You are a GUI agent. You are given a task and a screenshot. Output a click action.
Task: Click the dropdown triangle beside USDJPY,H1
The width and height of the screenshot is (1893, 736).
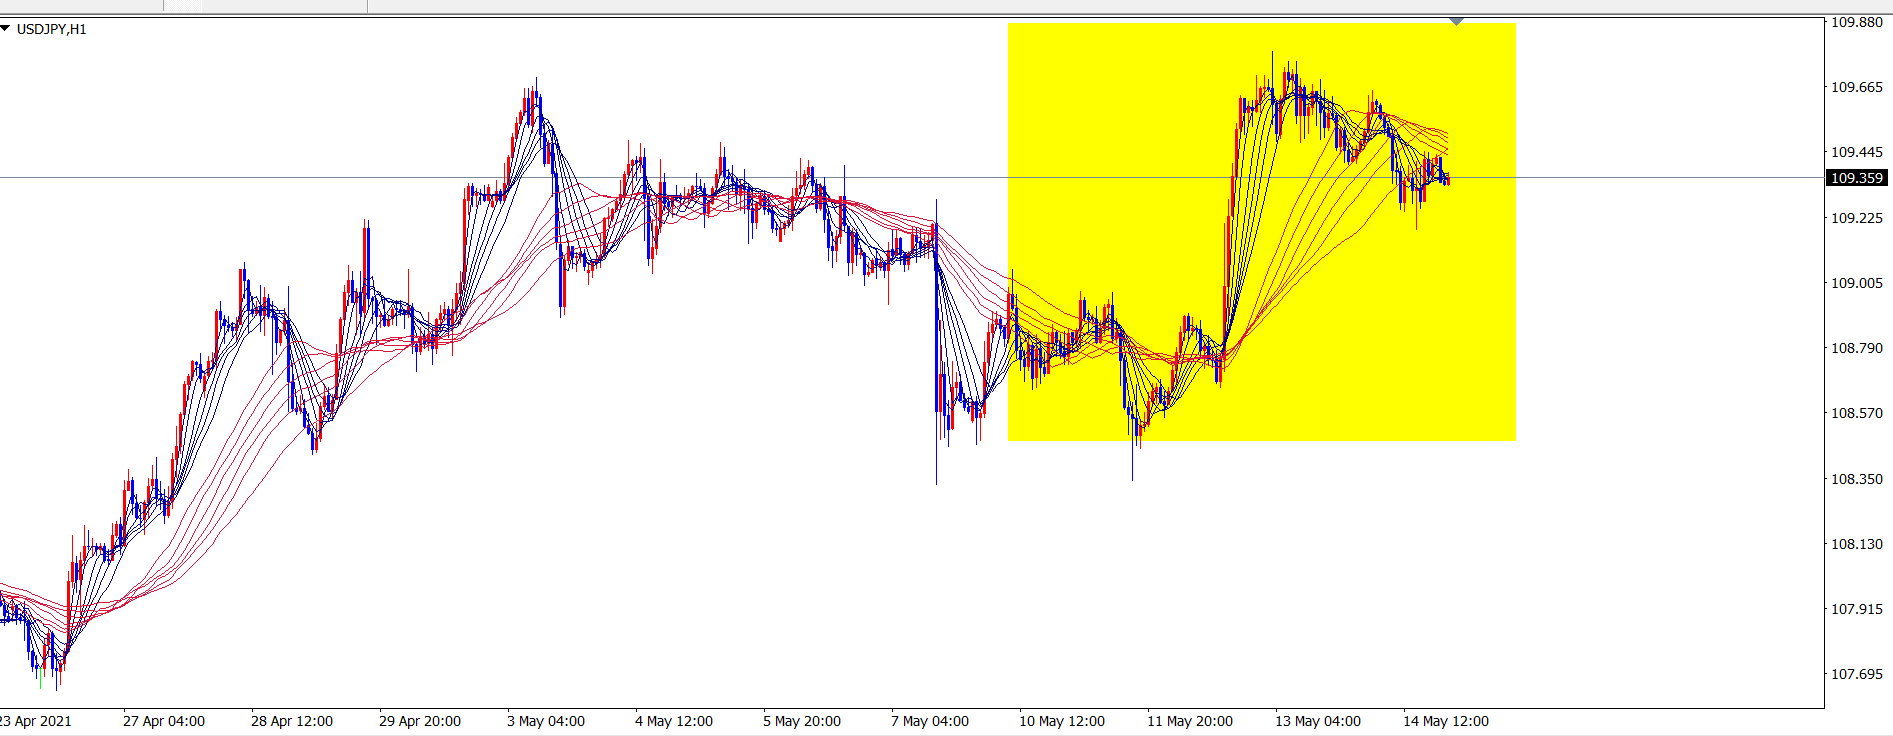click(x=6, y=29)
